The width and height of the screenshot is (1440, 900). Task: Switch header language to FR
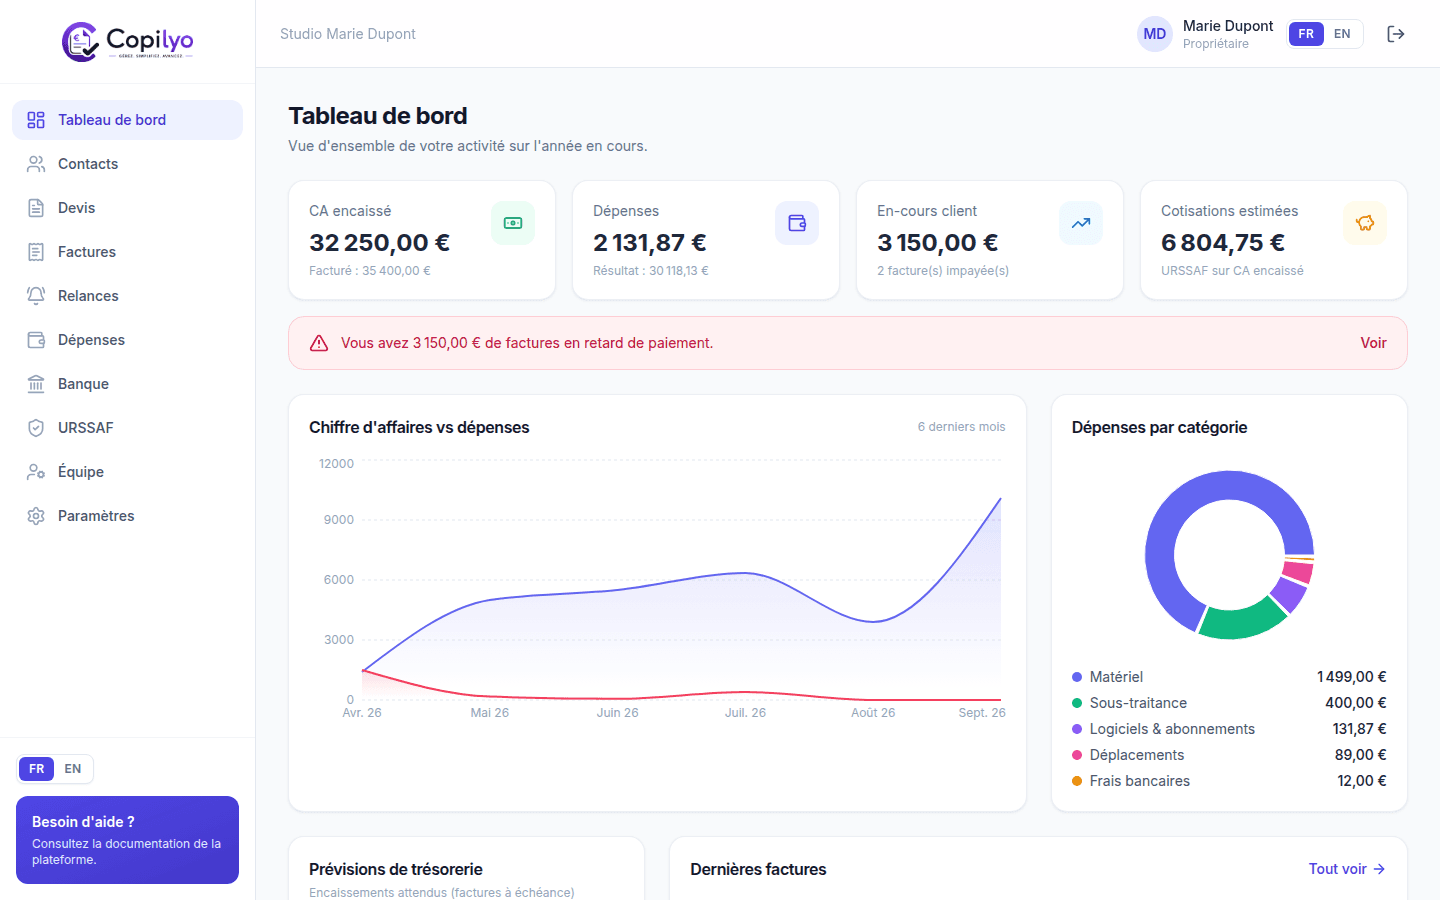tap(1306, 34)
